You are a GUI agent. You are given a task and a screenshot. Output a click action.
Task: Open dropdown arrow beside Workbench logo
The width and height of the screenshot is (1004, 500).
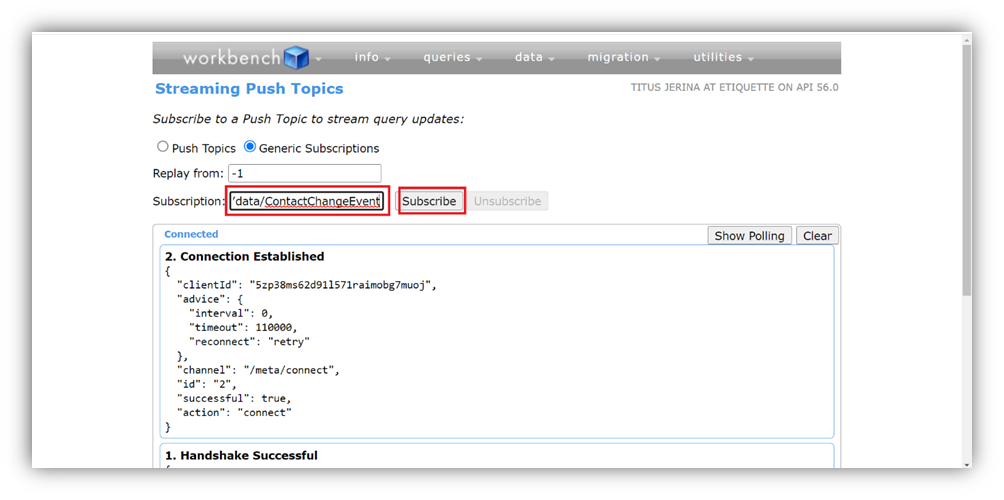point(318,60)
